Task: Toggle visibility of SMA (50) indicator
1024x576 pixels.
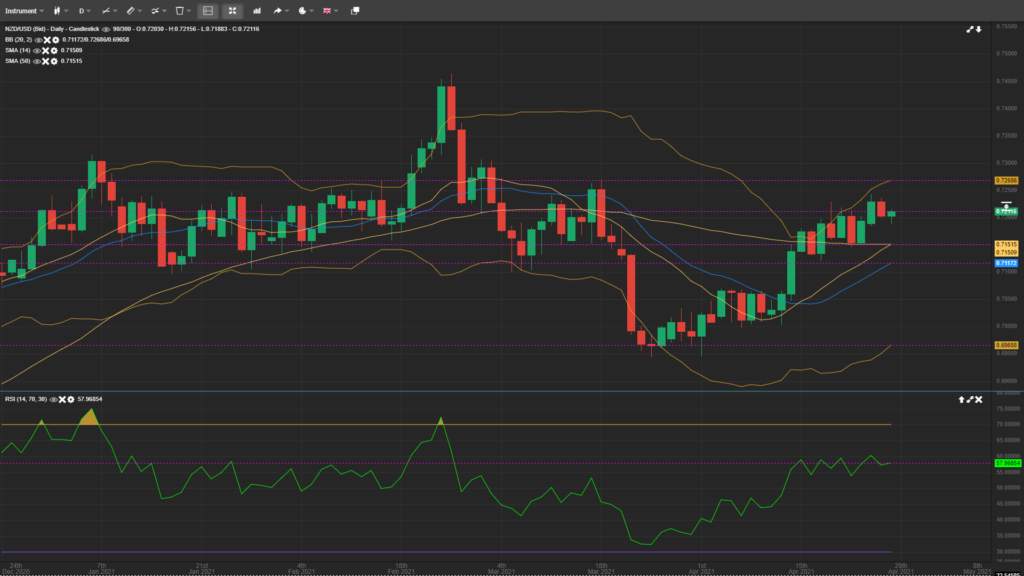Action: pos(37,61)
